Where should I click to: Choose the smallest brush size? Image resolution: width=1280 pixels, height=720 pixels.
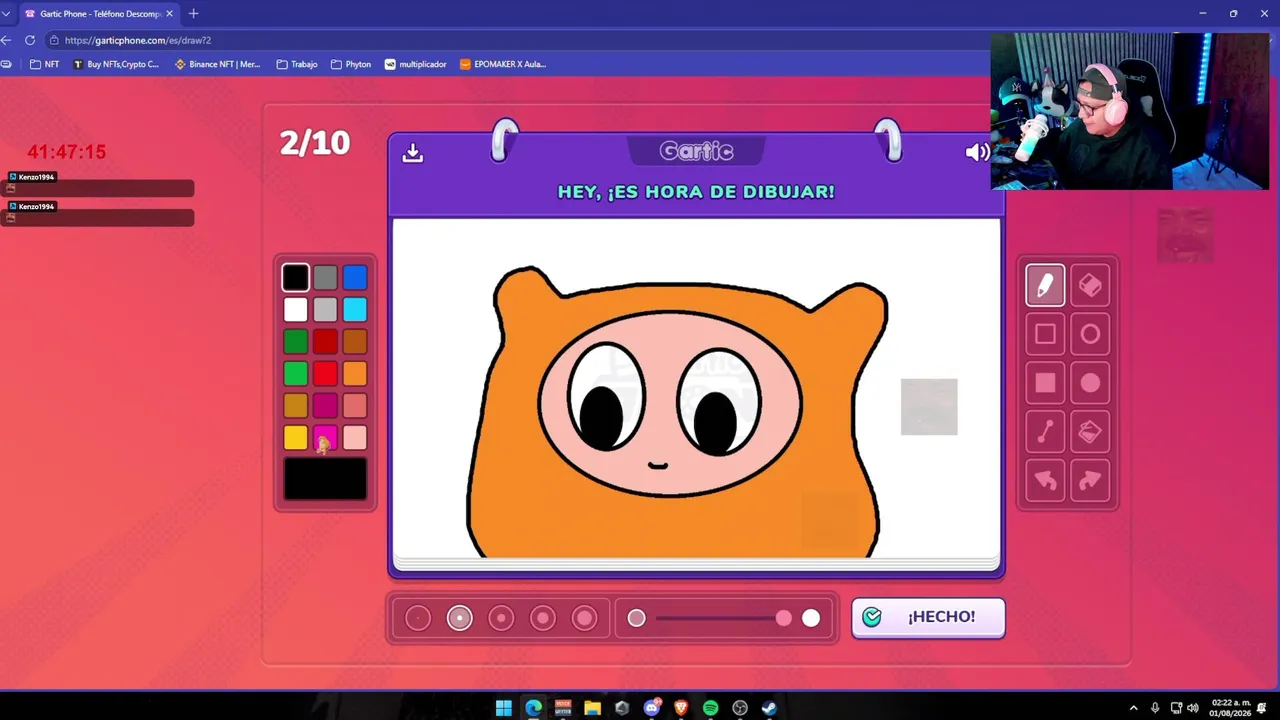[x=418, y=618]
